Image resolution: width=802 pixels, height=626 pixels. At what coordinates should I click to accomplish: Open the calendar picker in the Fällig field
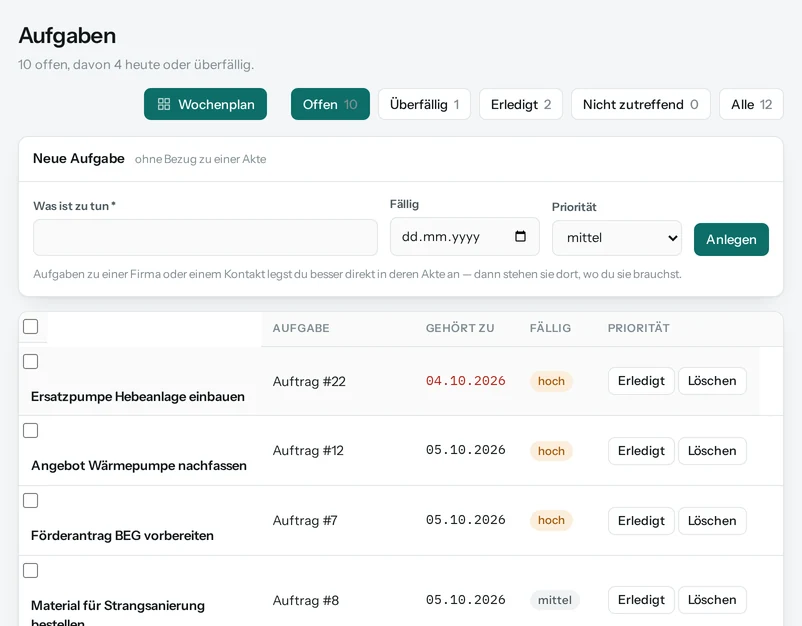click(x=520, y=236)
